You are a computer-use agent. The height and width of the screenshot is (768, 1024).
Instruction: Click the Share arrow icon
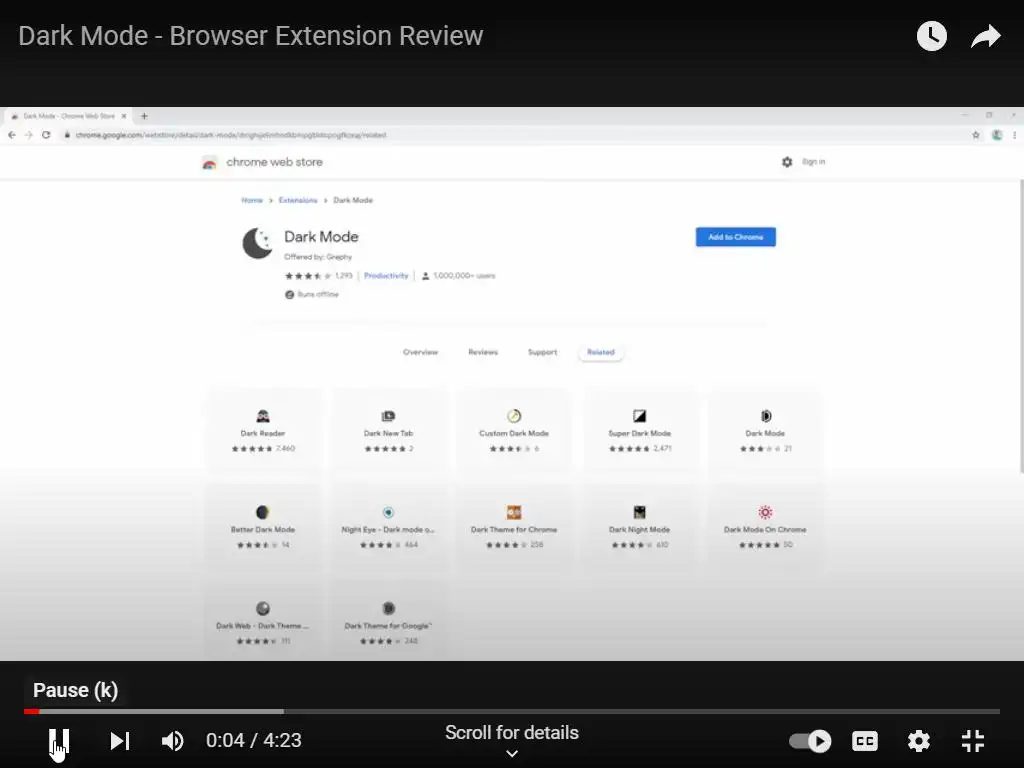click(985, 36)
